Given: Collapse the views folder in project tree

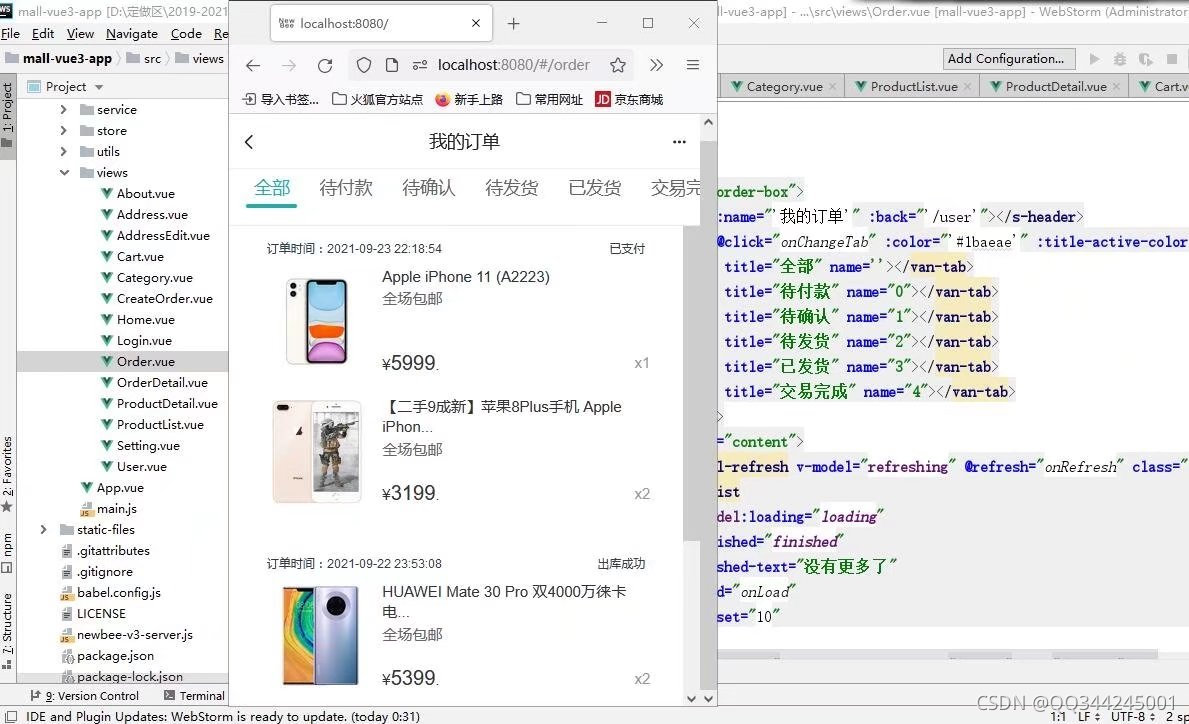Looking at the screenshot, I should (x=64, y=172).
